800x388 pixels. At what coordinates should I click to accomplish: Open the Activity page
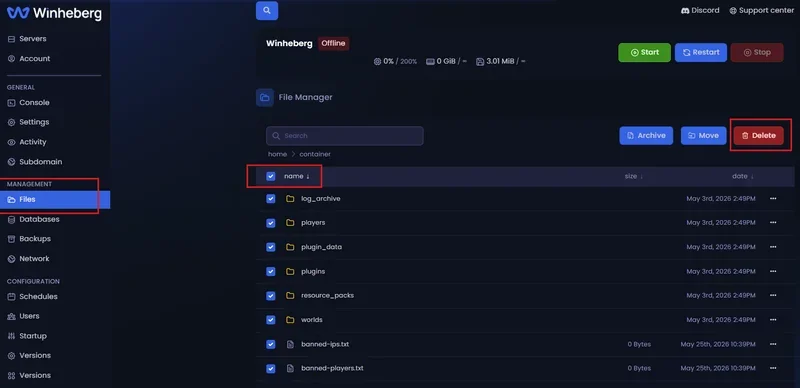27,142
